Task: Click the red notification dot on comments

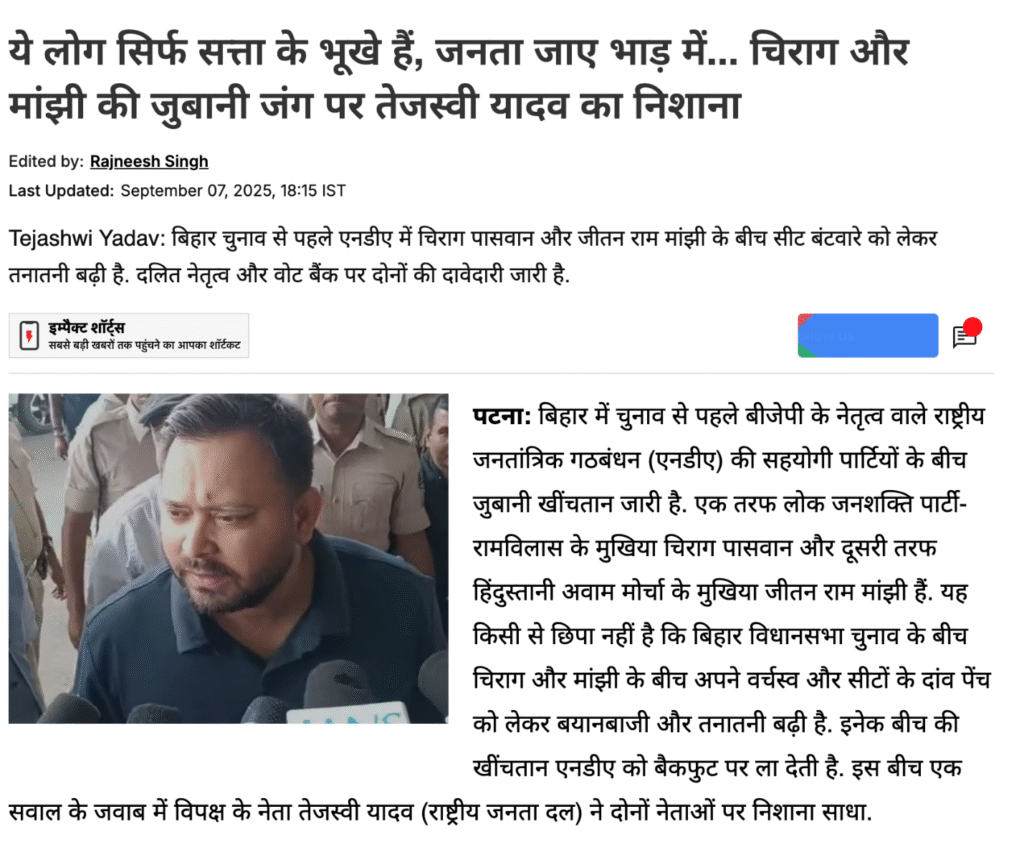Action: 972,326
